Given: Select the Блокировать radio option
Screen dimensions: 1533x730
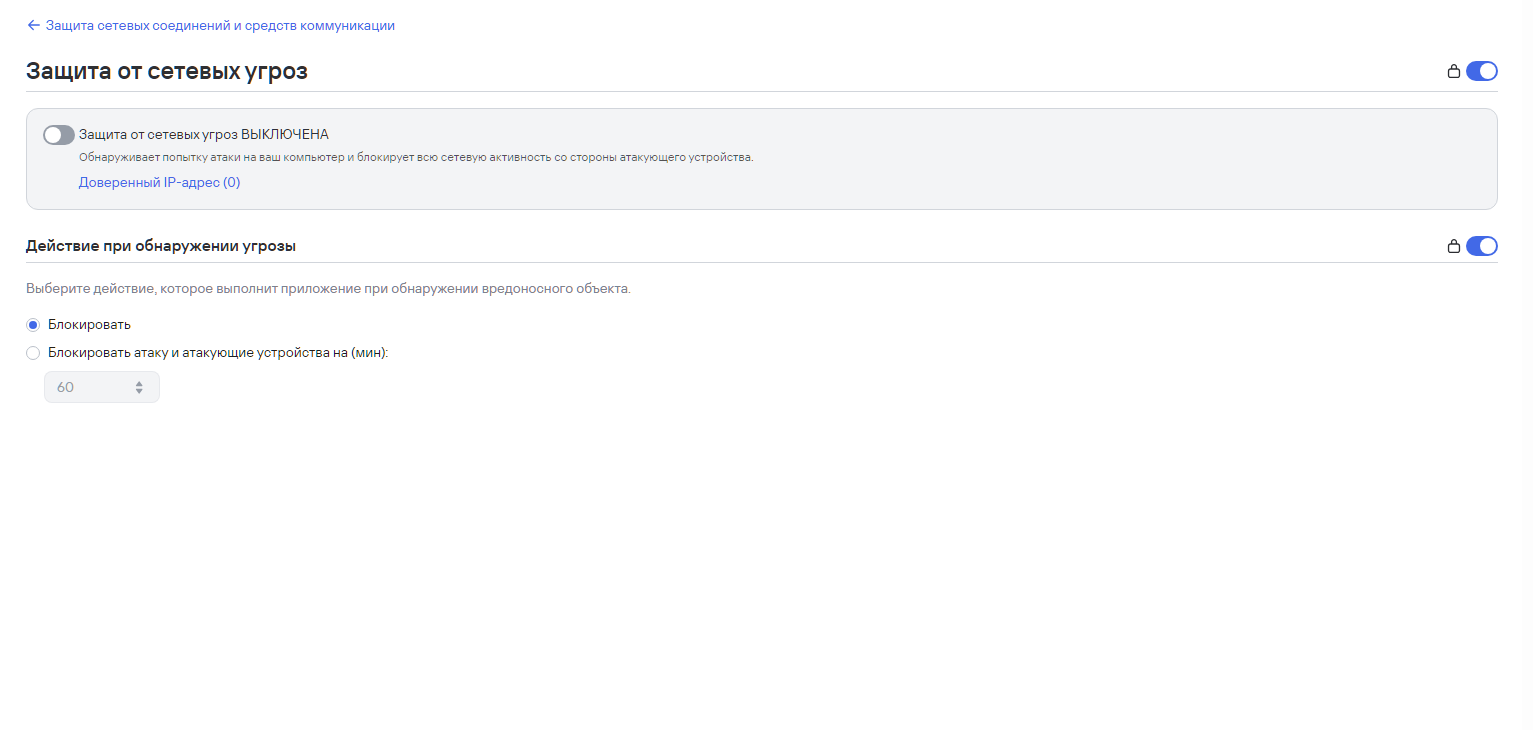Looking at the screenshot, I should [33, 325].
